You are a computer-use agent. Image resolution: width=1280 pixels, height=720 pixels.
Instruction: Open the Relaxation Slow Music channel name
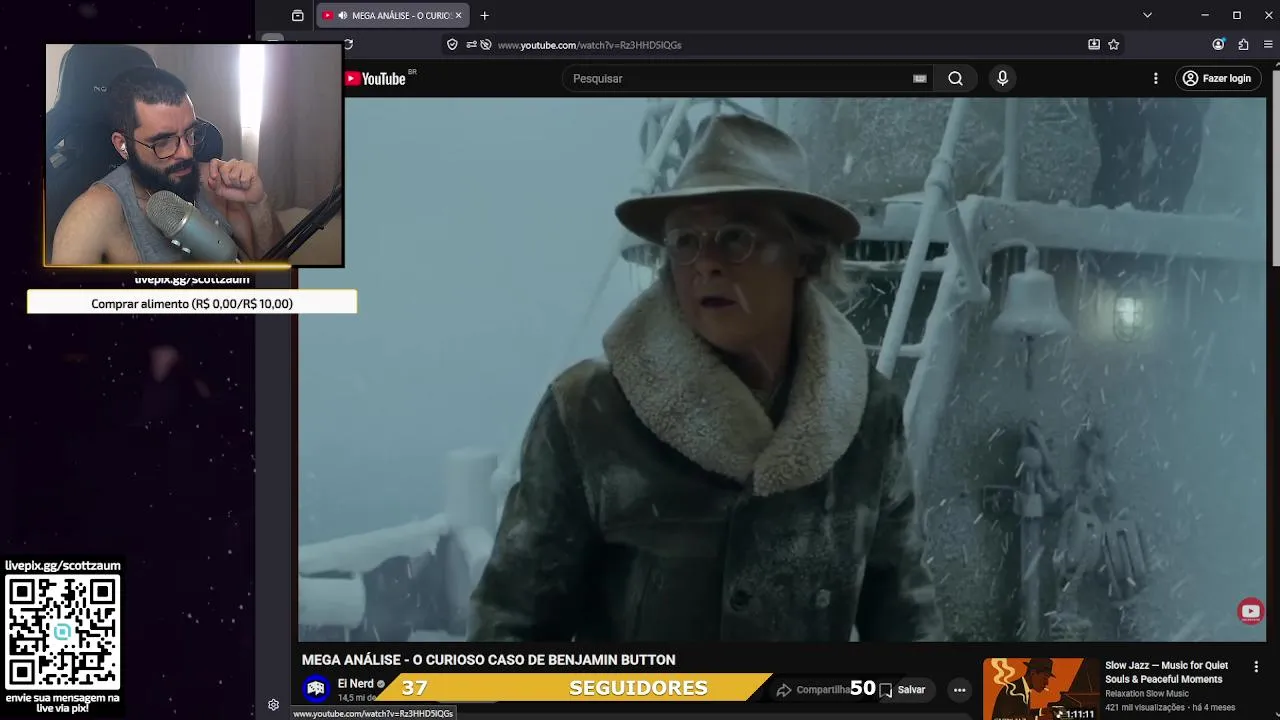pyautogui.click(x=1146, y=694)
